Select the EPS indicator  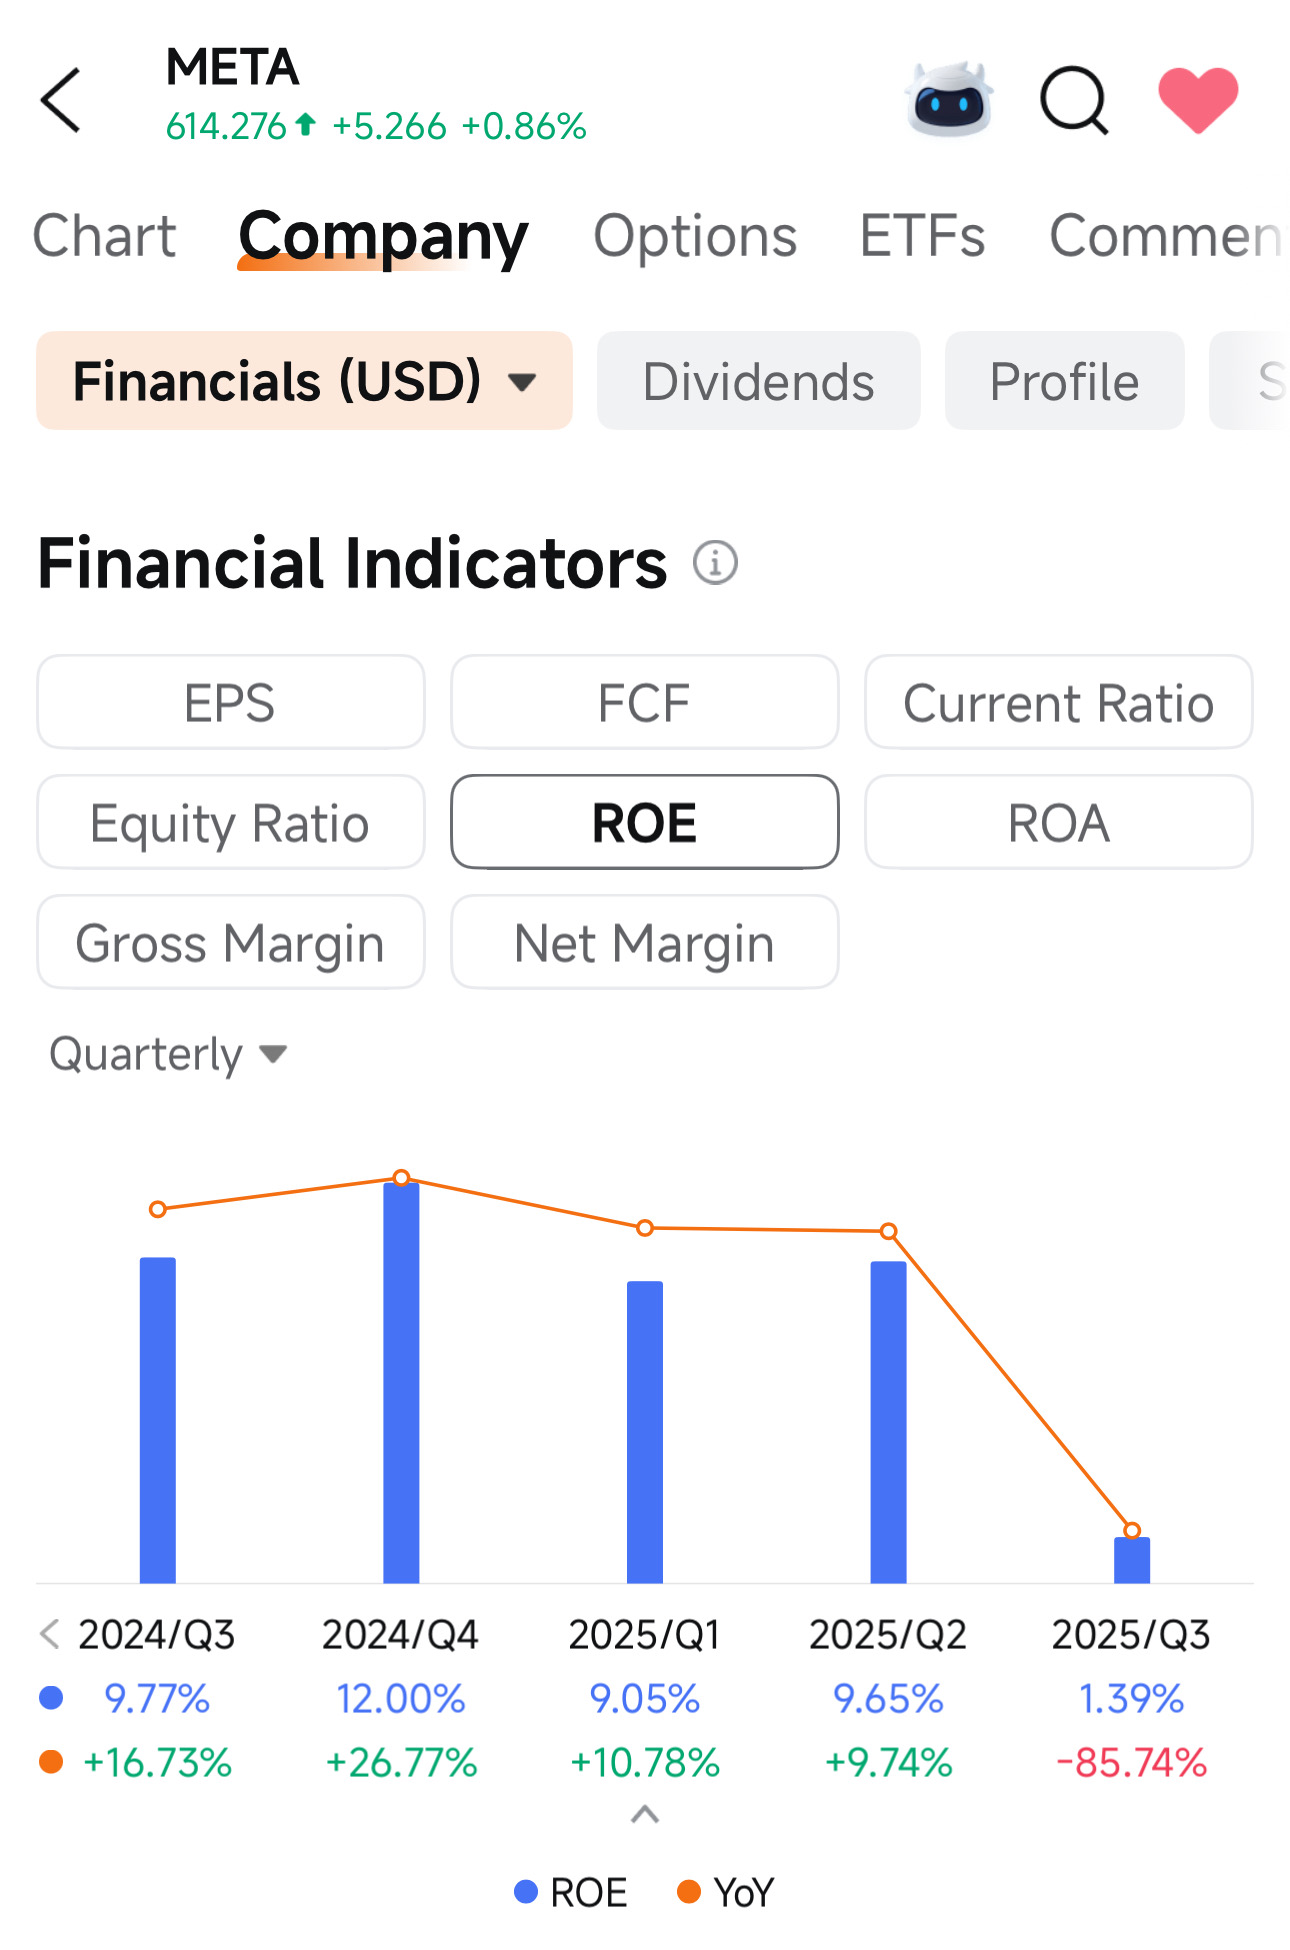(x=231, y=702)
